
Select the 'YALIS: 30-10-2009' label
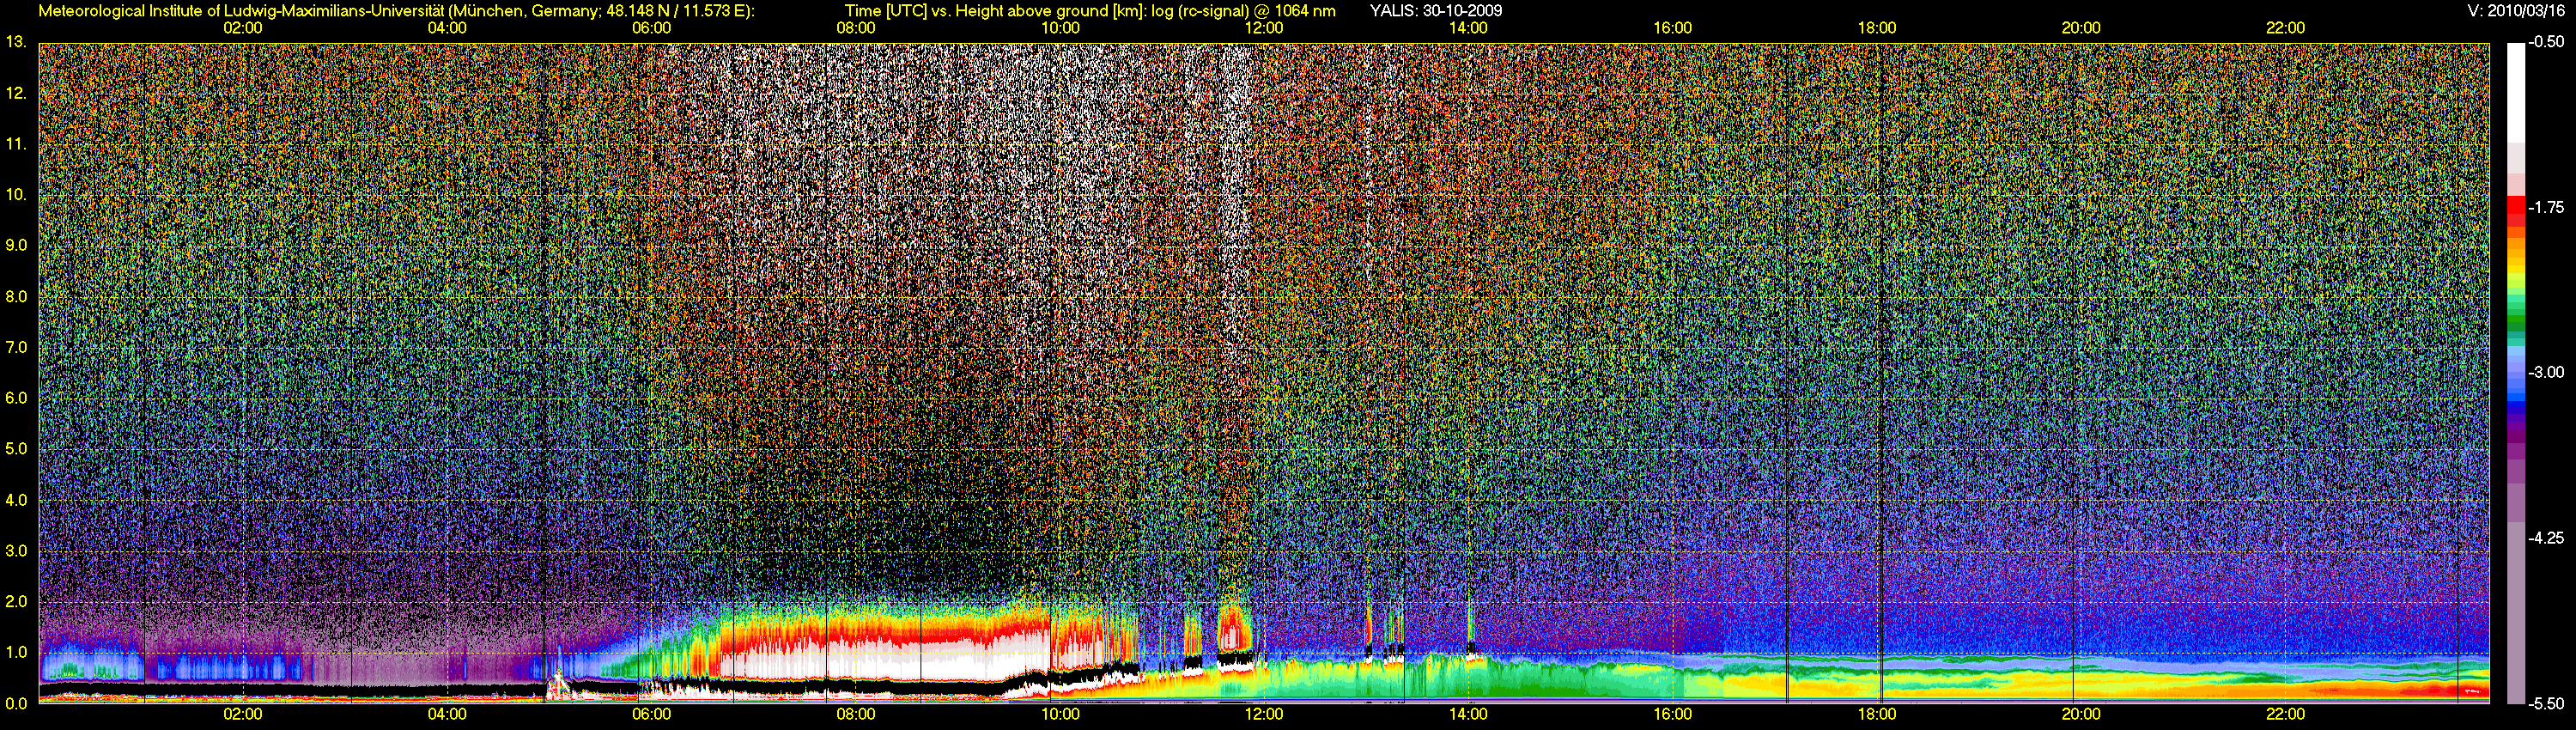click(x=1436, y=11)
